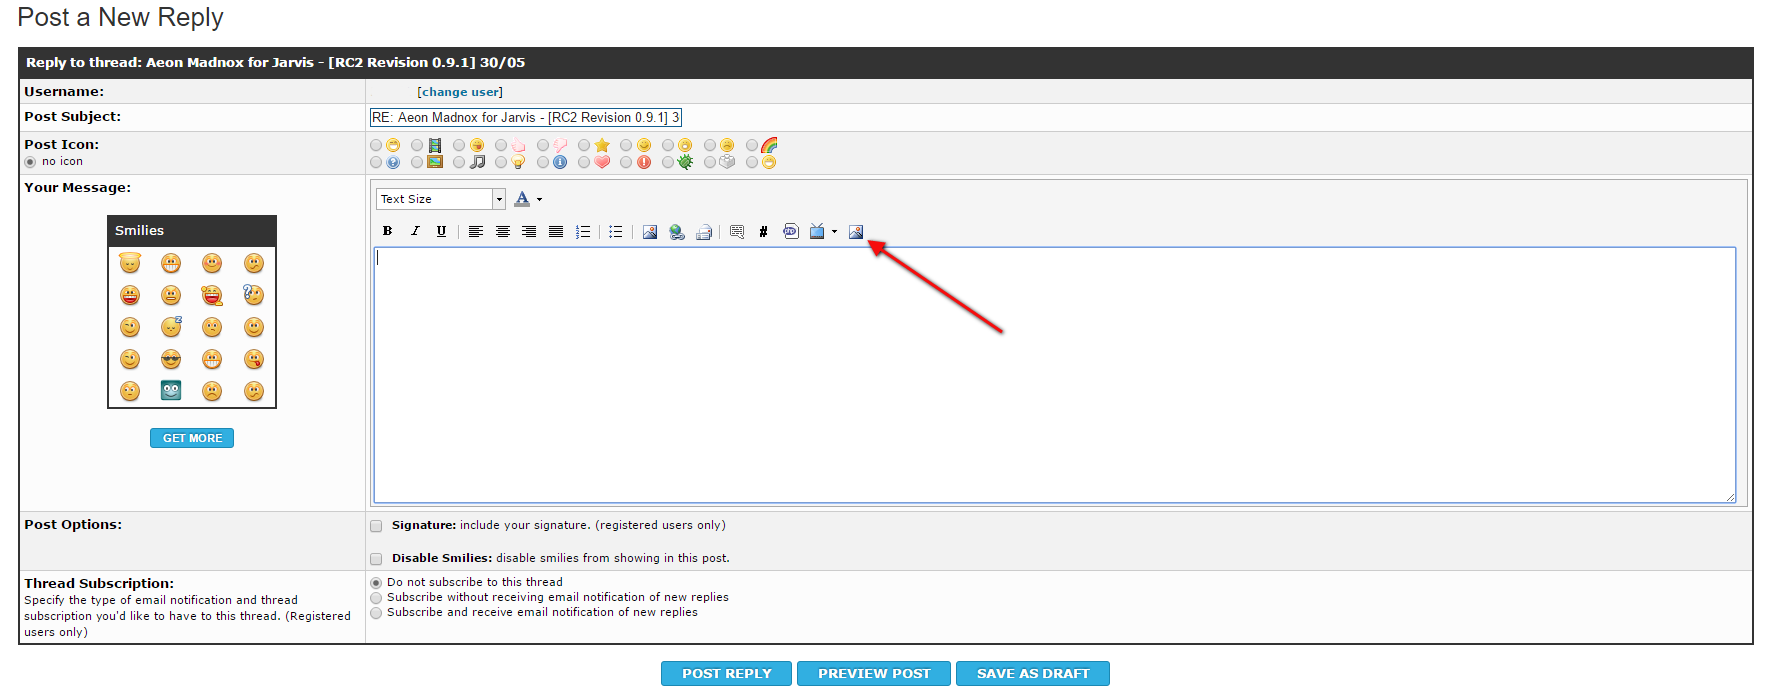The width and height of the screenshot is (1768, 690).
Task: Open the Text Size dropdown
Action: tap(440, 199)
